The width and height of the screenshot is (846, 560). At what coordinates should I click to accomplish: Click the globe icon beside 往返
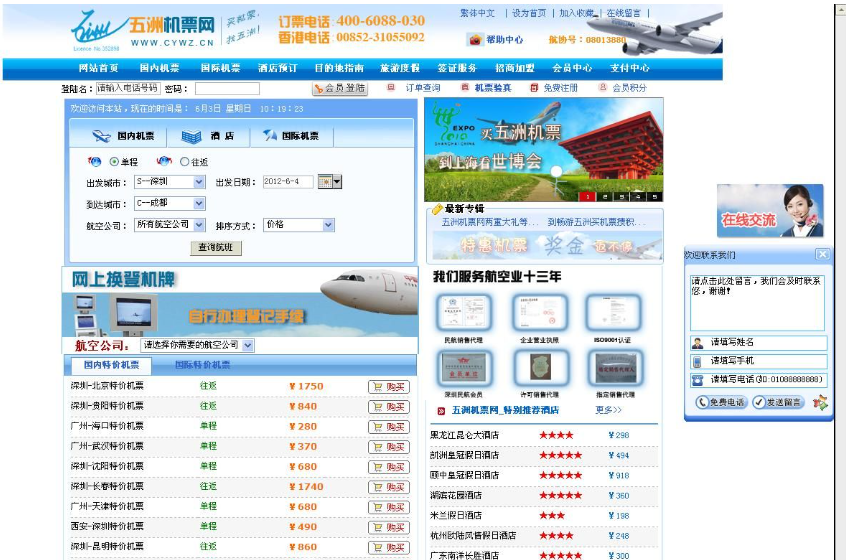(164, 161)
